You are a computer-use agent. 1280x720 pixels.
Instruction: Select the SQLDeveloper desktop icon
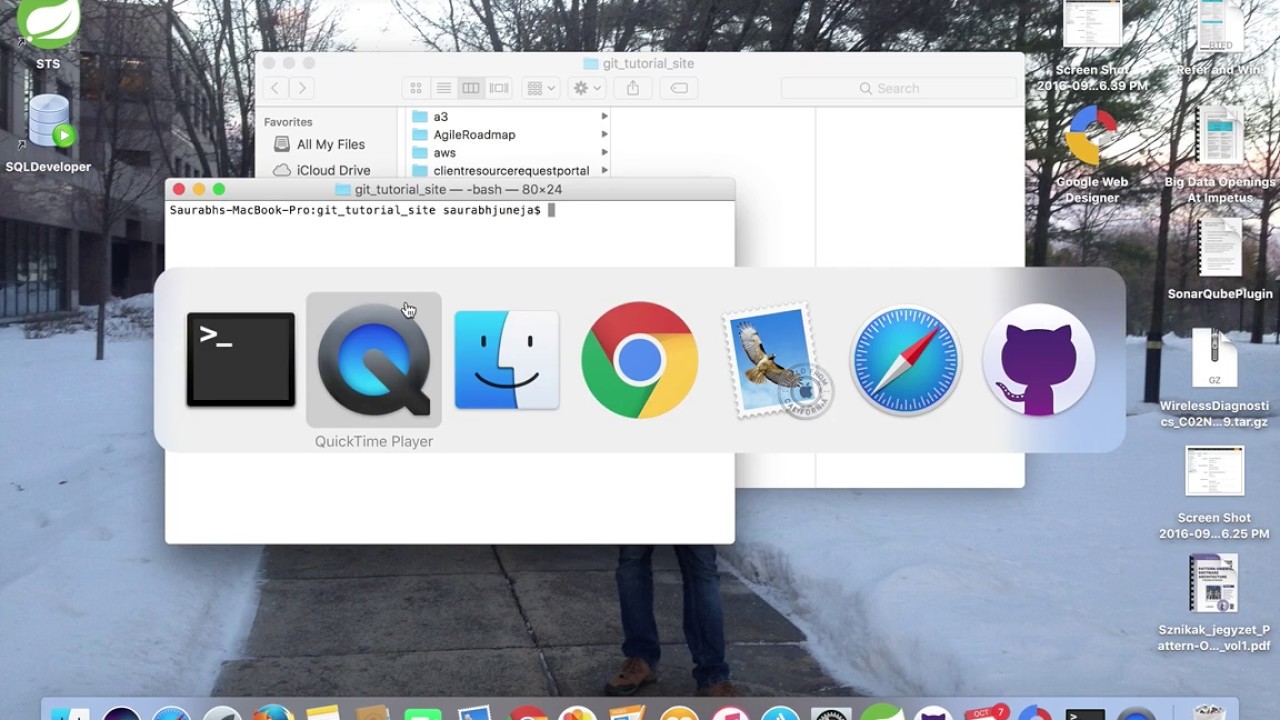(48, 132)
